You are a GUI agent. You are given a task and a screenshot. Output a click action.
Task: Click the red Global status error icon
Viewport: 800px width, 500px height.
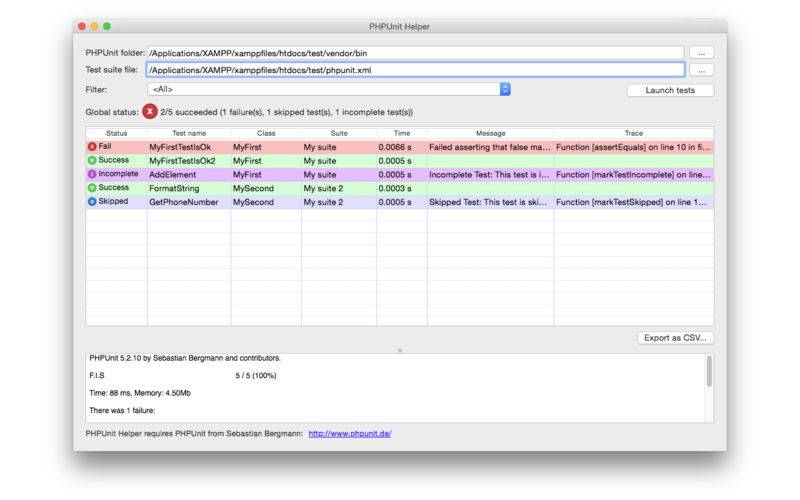pyautogui.click(x=149, y=111)
